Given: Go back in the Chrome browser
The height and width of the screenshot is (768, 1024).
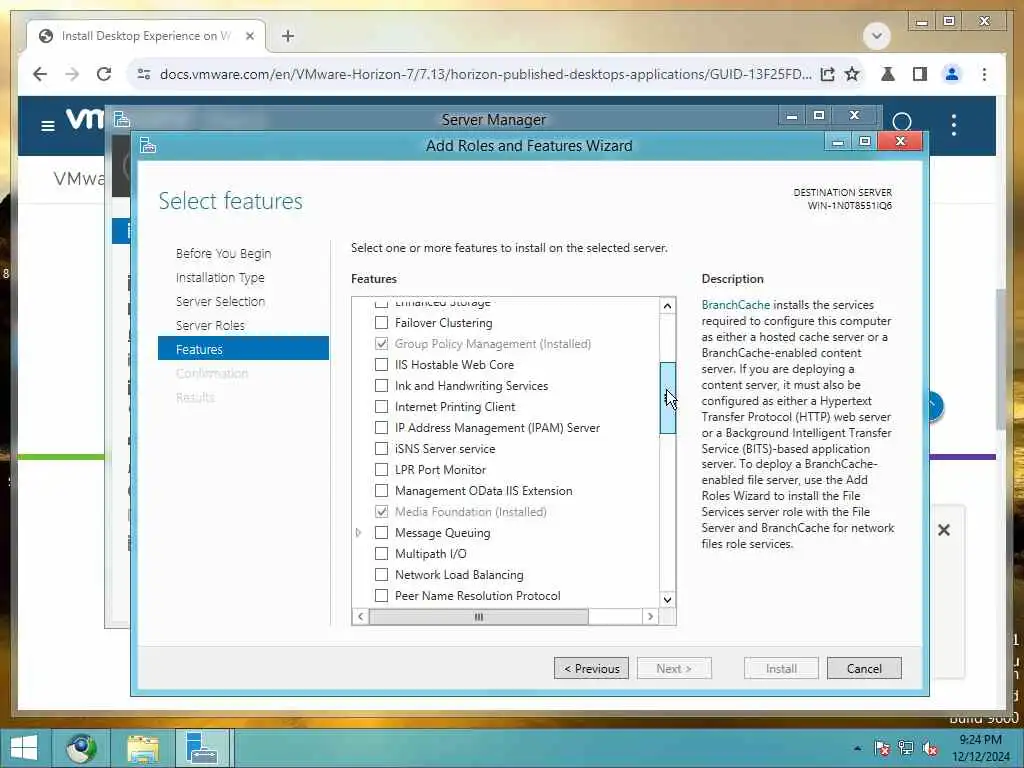Looking at the screenshot, I should tap(40, 74).
